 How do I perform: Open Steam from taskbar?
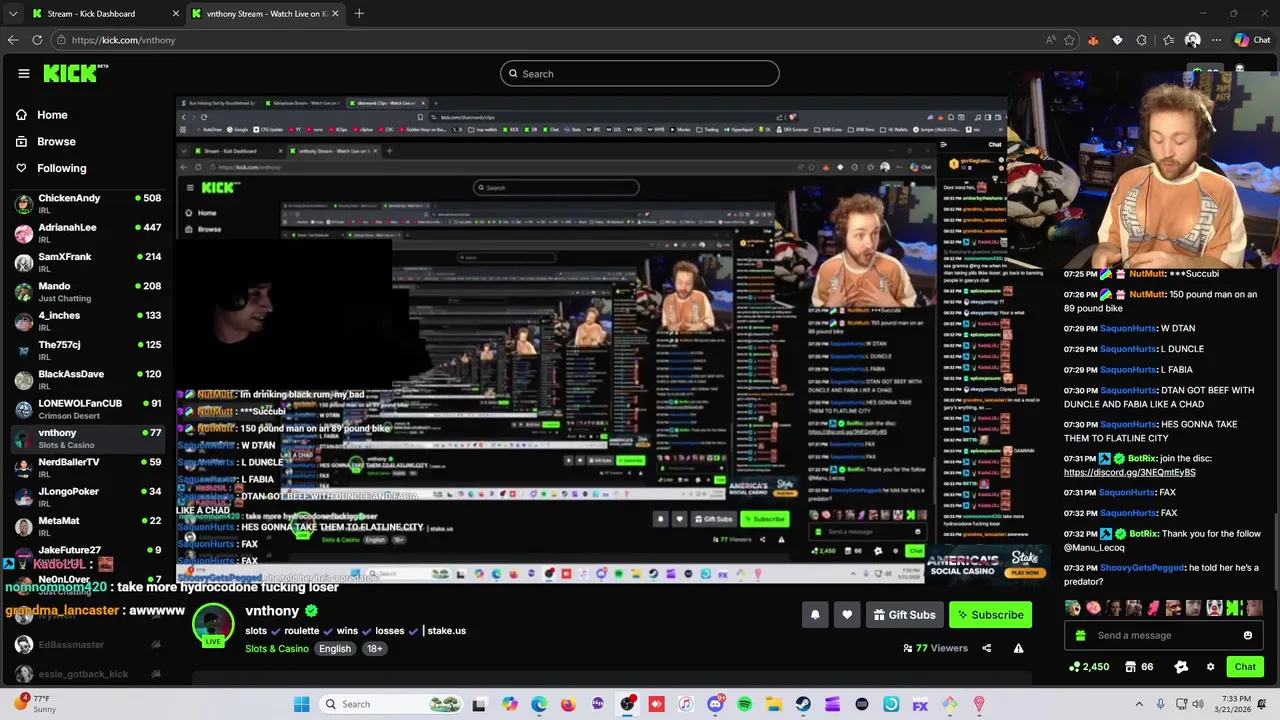803,704
